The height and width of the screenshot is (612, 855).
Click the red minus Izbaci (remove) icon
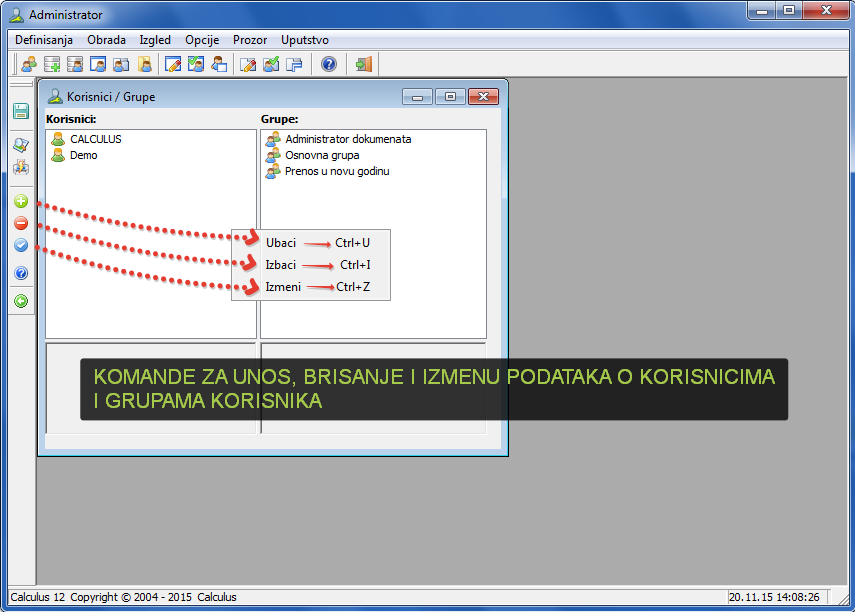click(21, 223)
